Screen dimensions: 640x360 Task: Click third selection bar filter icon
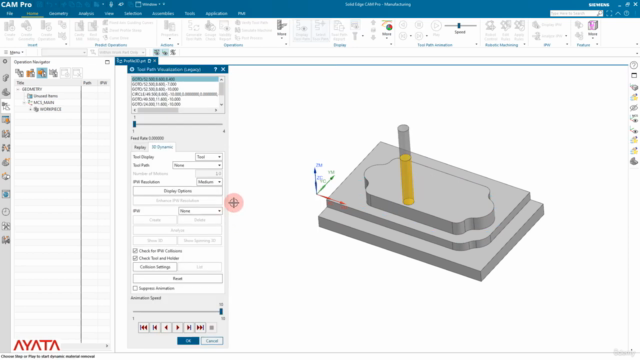click(x=173, y=52)
